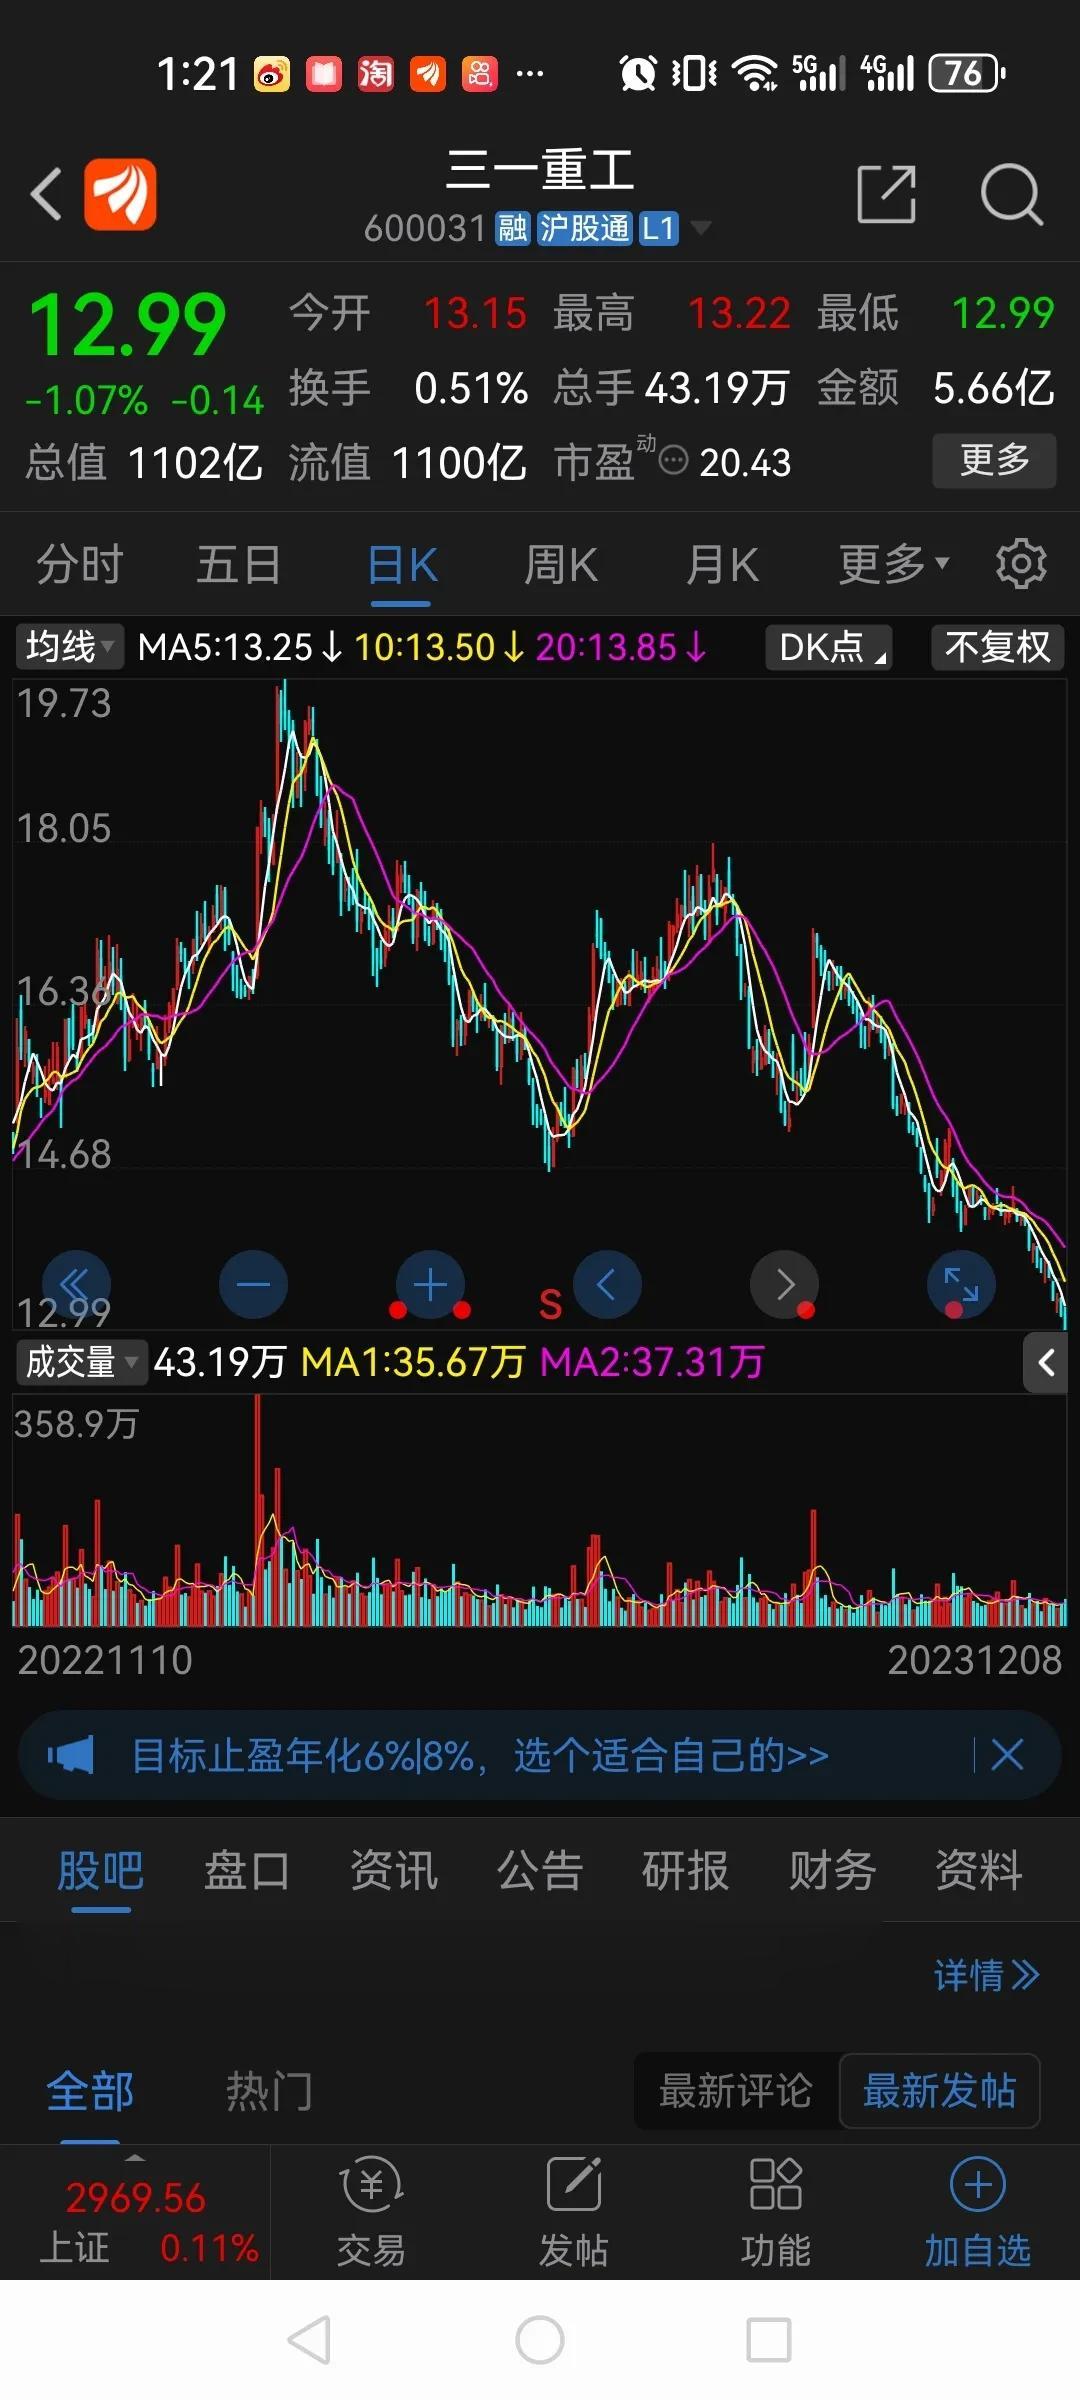Tap the Android home navigation button
The image size is (1080, 2400).
[540, 2340]
